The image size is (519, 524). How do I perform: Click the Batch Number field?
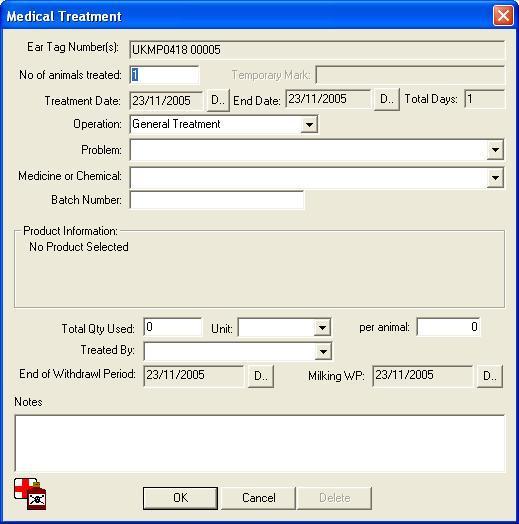[x=217, y=200]
